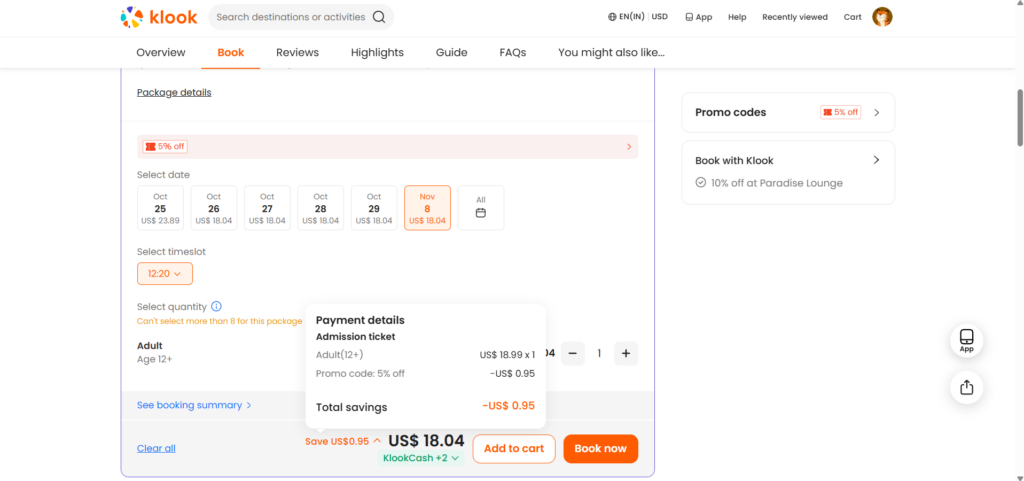The image size is (1024, 481).
Task: Increase Adult quantity with plus
Action: coord(626,353)
